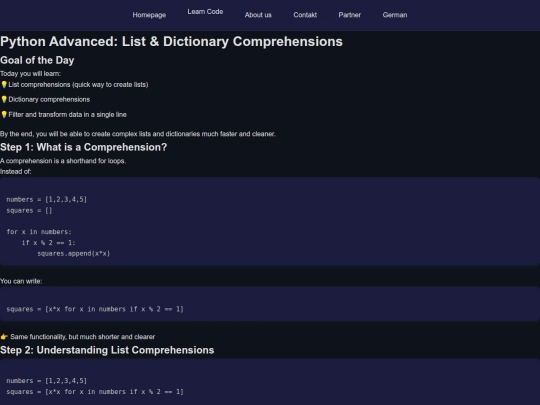
Task: Click the 'squares.append(x*x)' code line
Action: coord(74,253)
